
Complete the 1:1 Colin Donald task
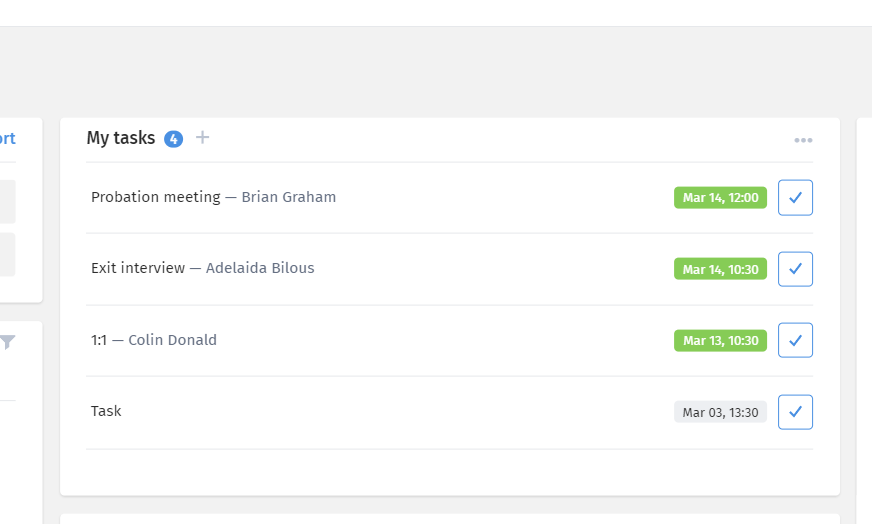[x=795, y=340]
